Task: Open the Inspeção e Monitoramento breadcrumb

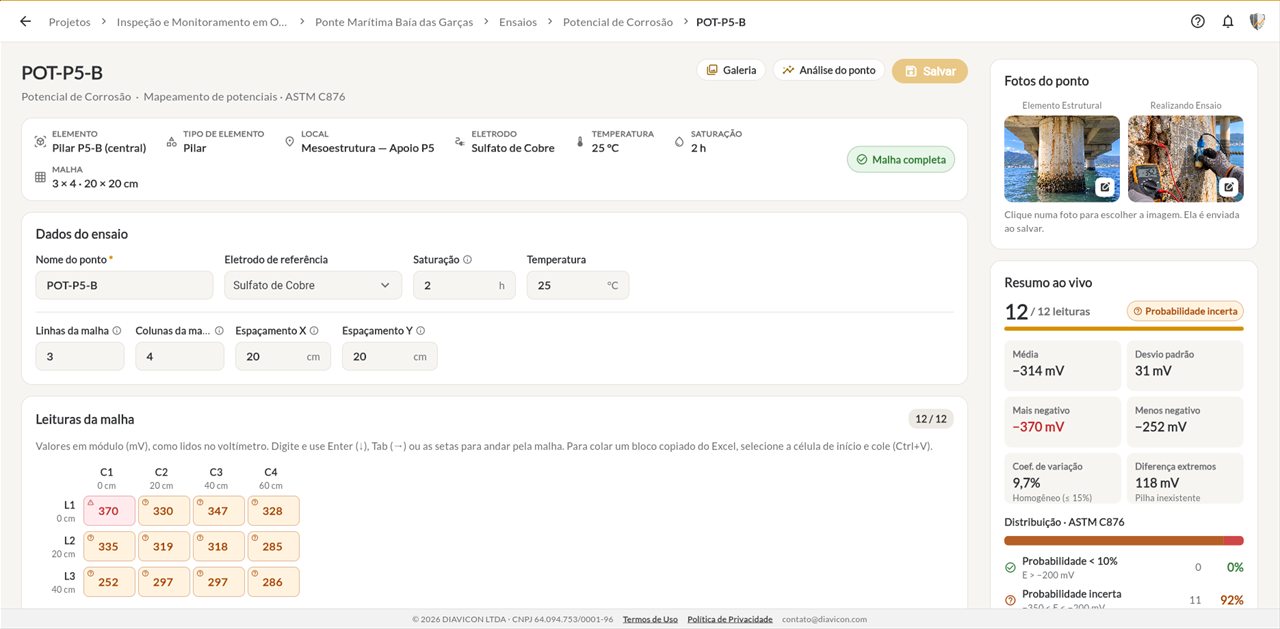Action: [x=202, y=22]
